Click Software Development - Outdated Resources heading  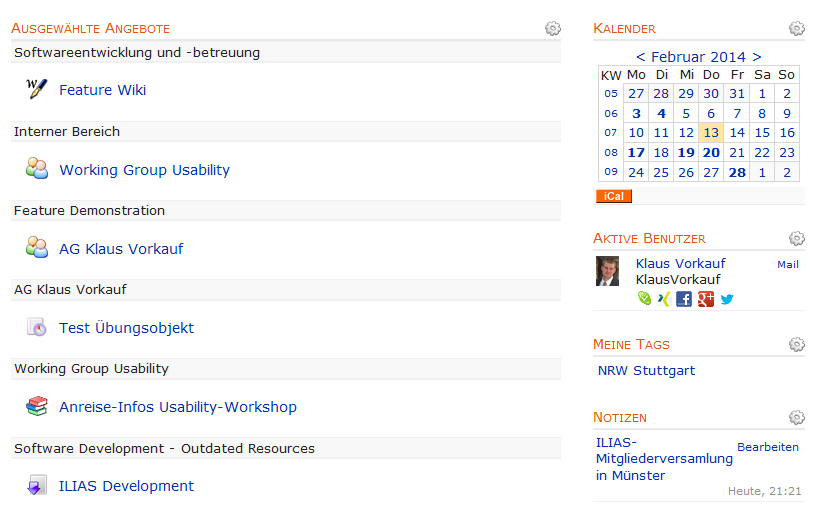(x=164, y=448)
